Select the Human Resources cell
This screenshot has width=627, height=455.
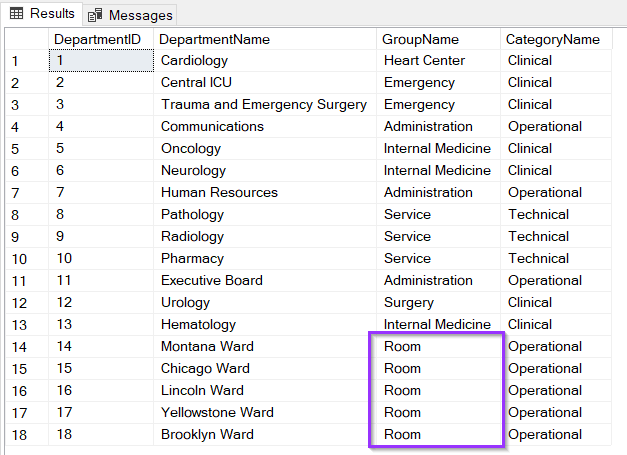tap(219, 193)
